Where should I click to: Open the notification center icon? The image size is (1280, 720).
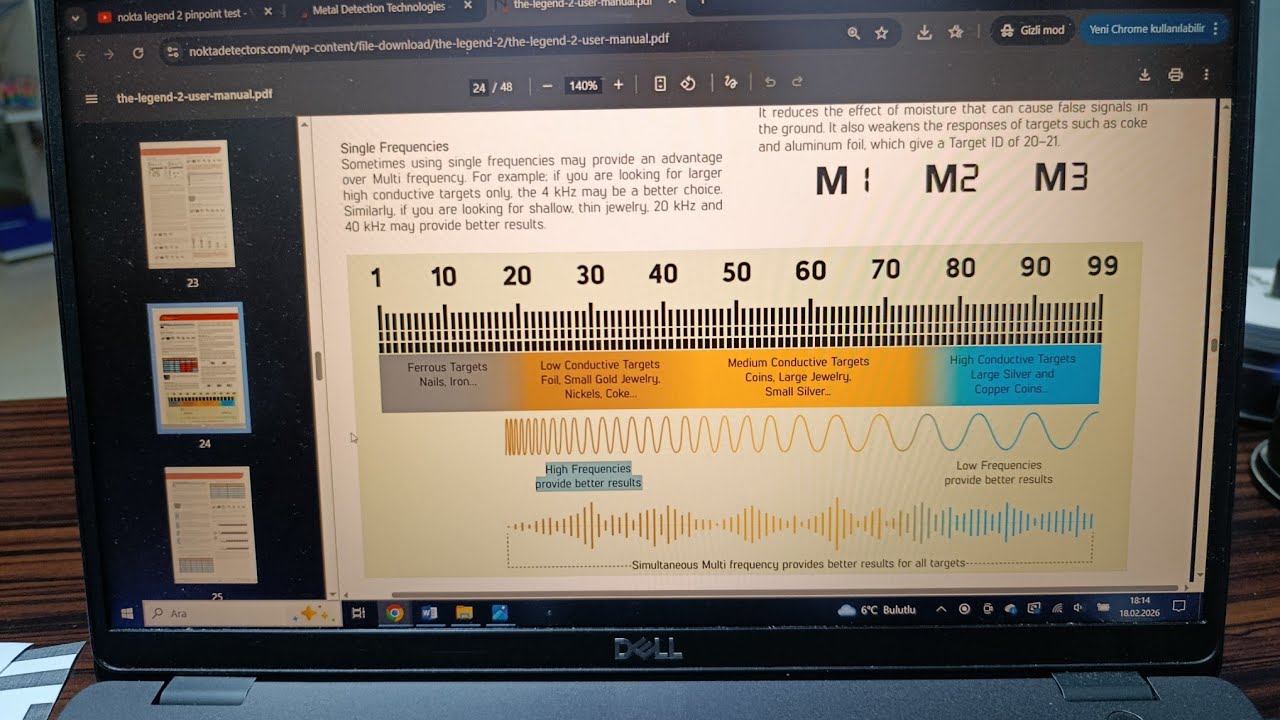click(x=1179, y=606)
